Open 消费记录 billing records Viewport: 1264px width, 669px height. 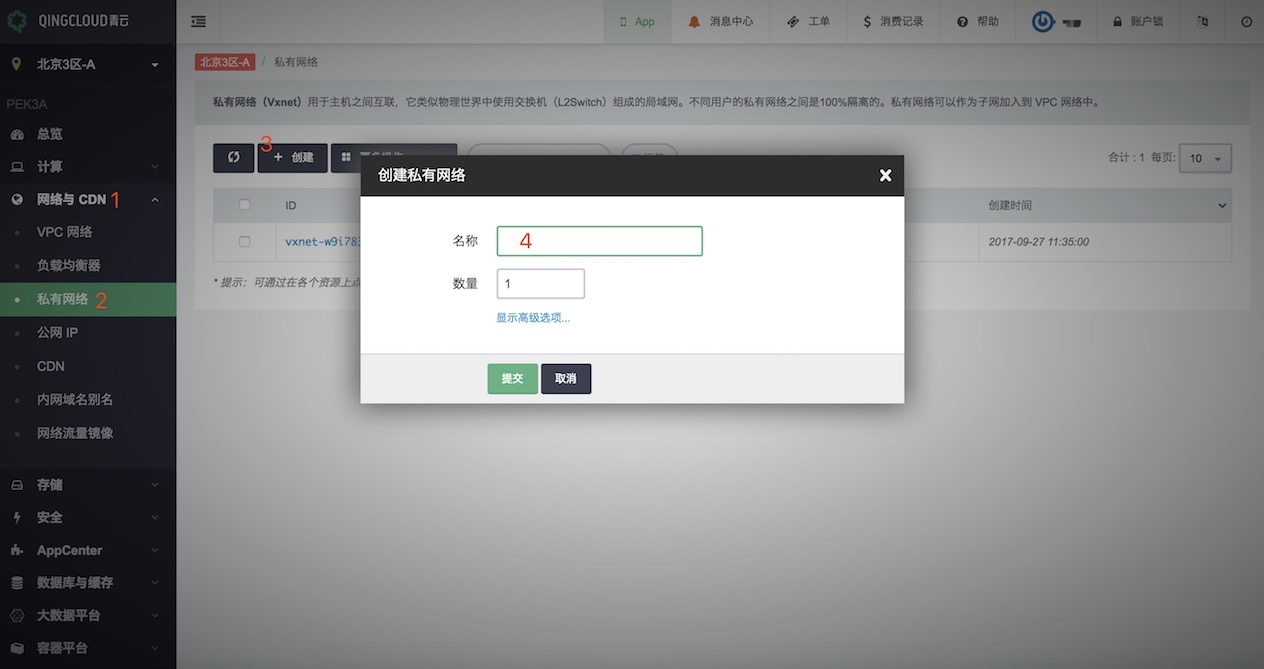pos(893,21)
